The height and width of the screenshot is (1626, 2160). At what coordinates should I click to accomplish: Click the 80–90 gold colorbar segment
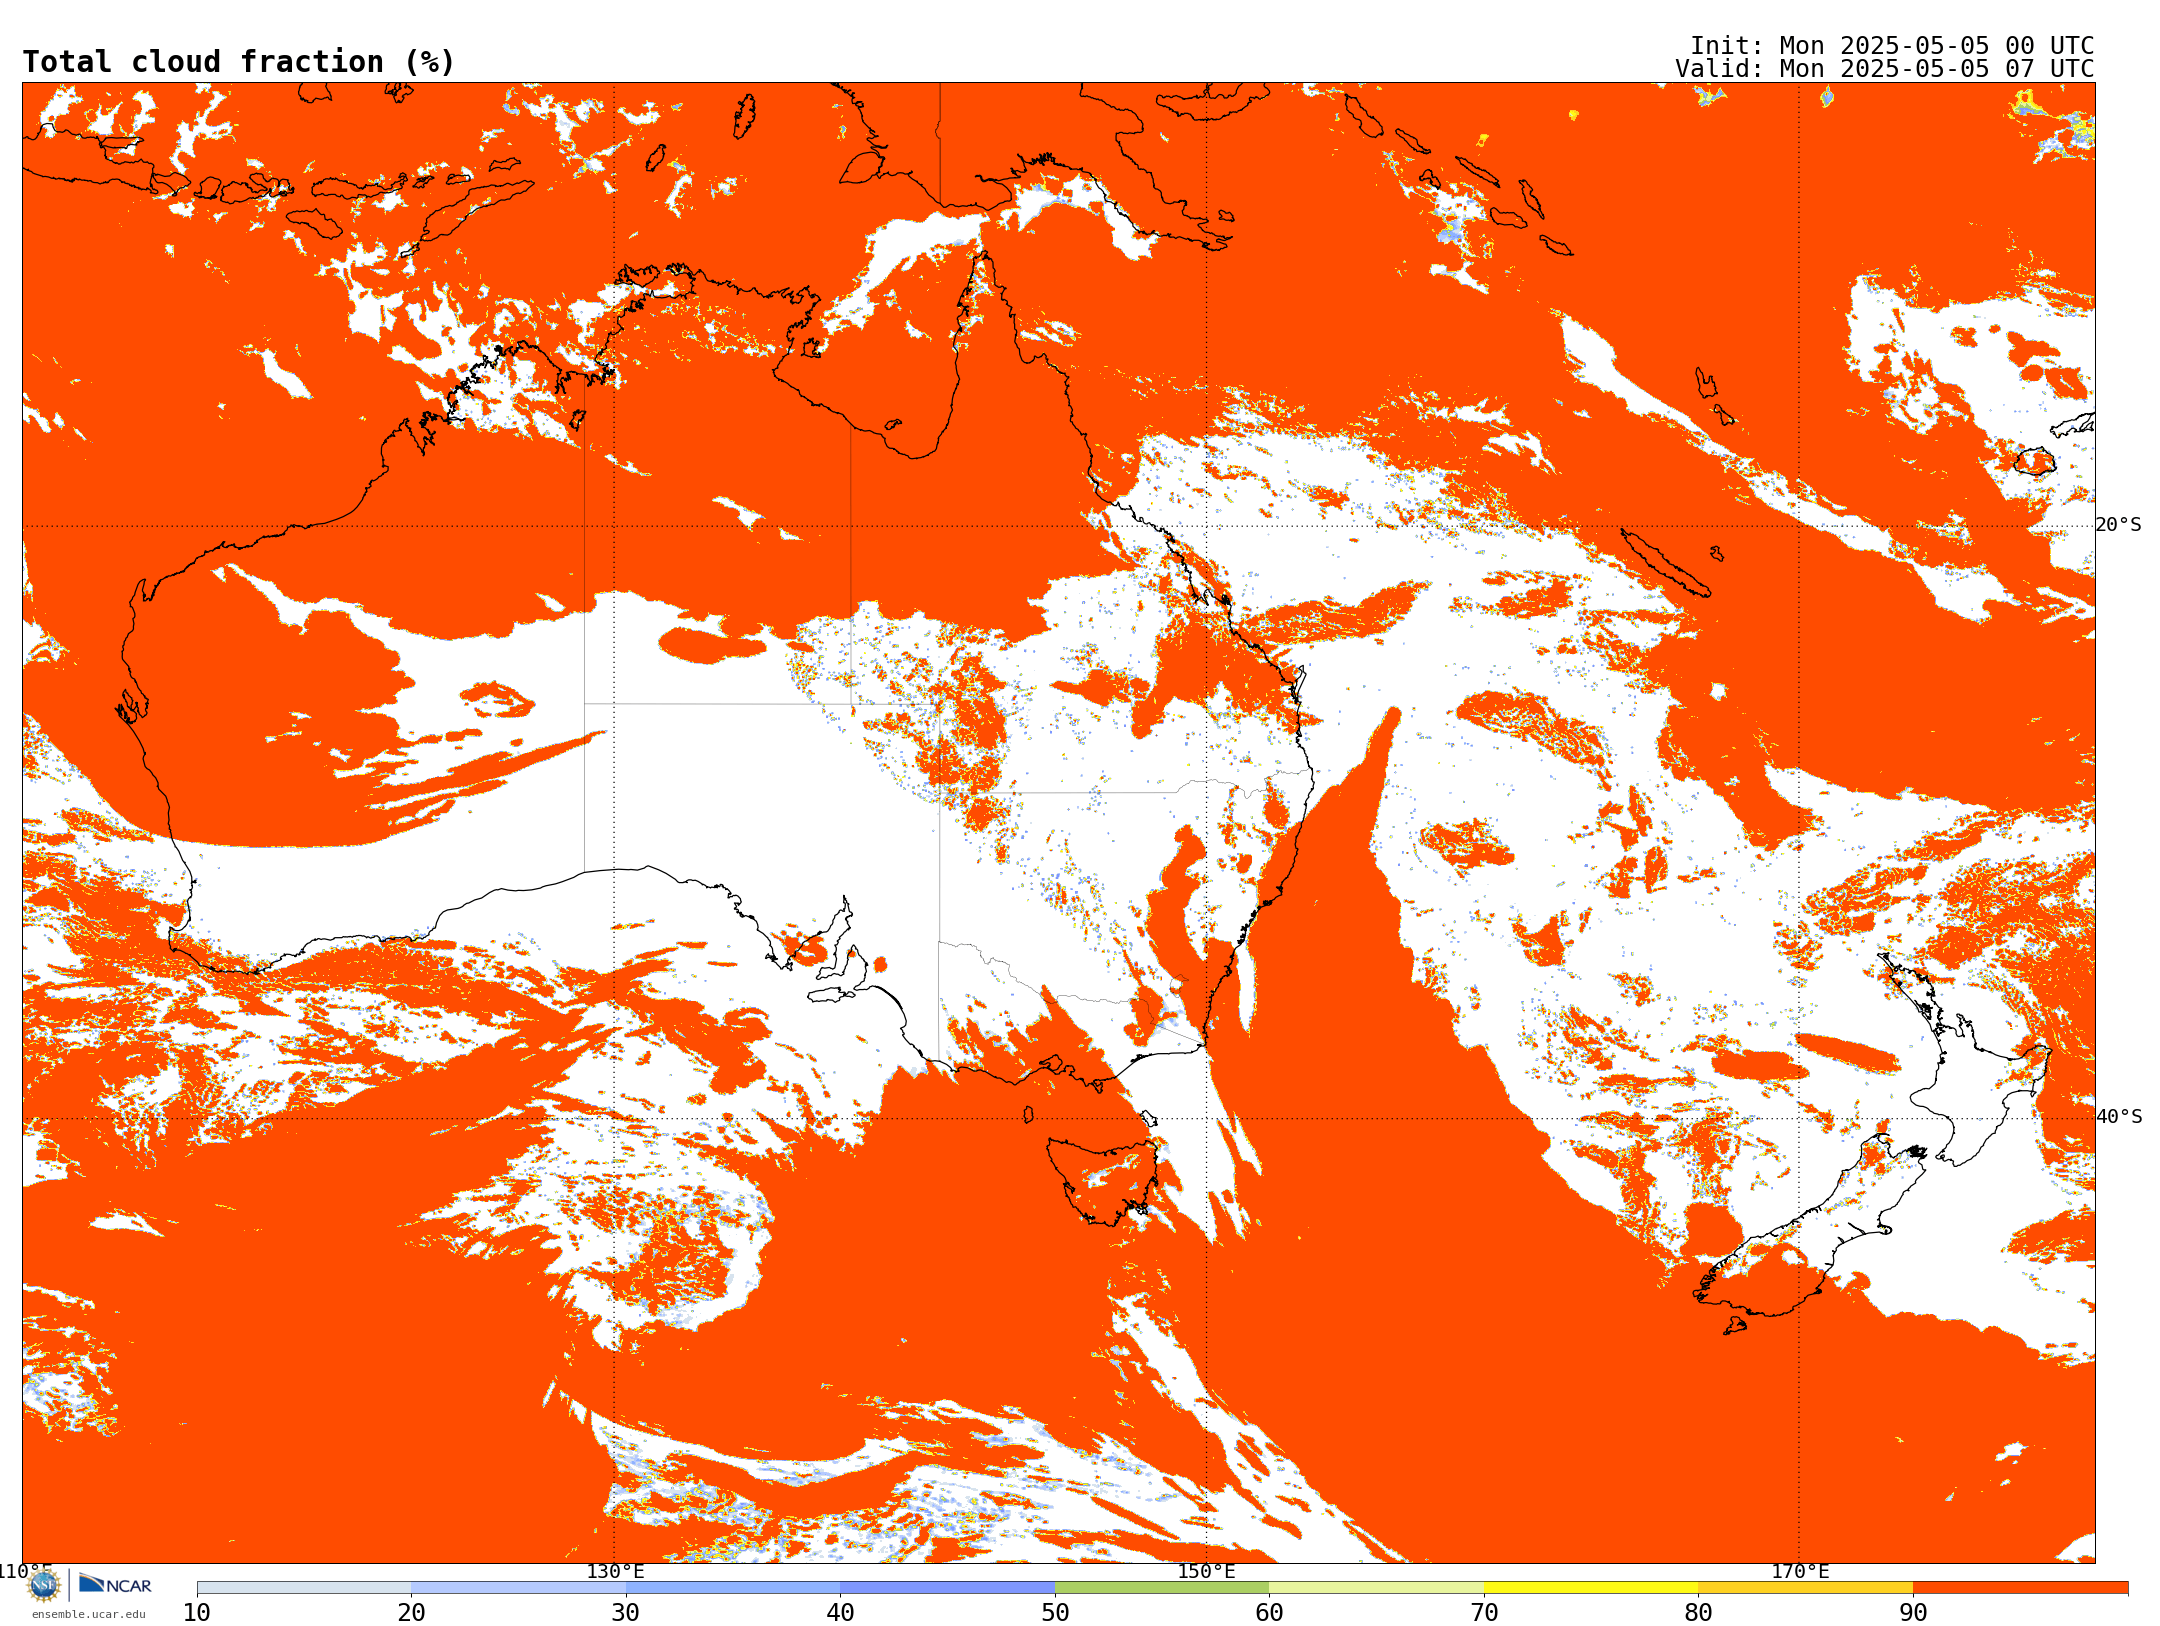tap(1805, 1588)
